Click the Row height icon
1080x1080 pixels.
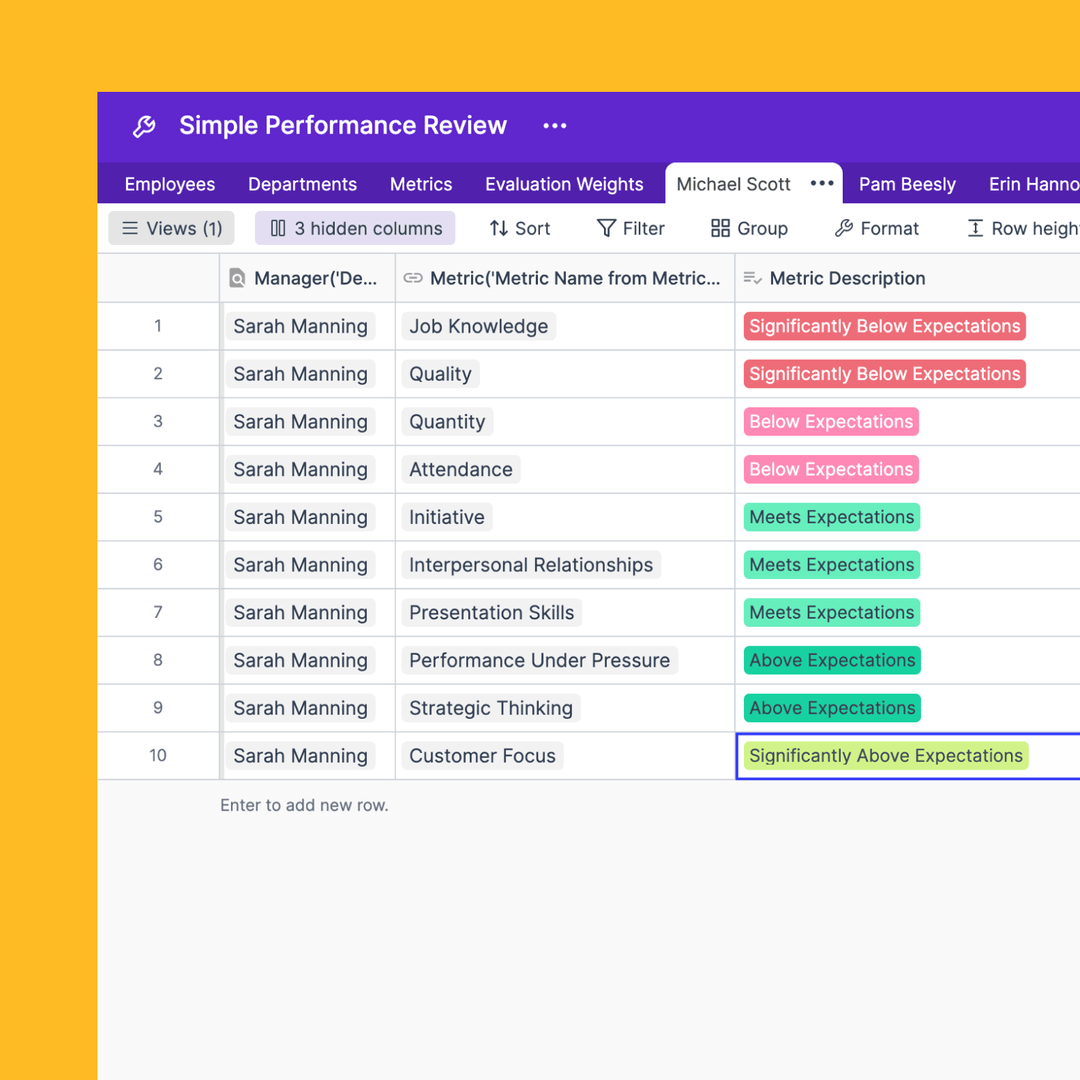pos(975,228)
